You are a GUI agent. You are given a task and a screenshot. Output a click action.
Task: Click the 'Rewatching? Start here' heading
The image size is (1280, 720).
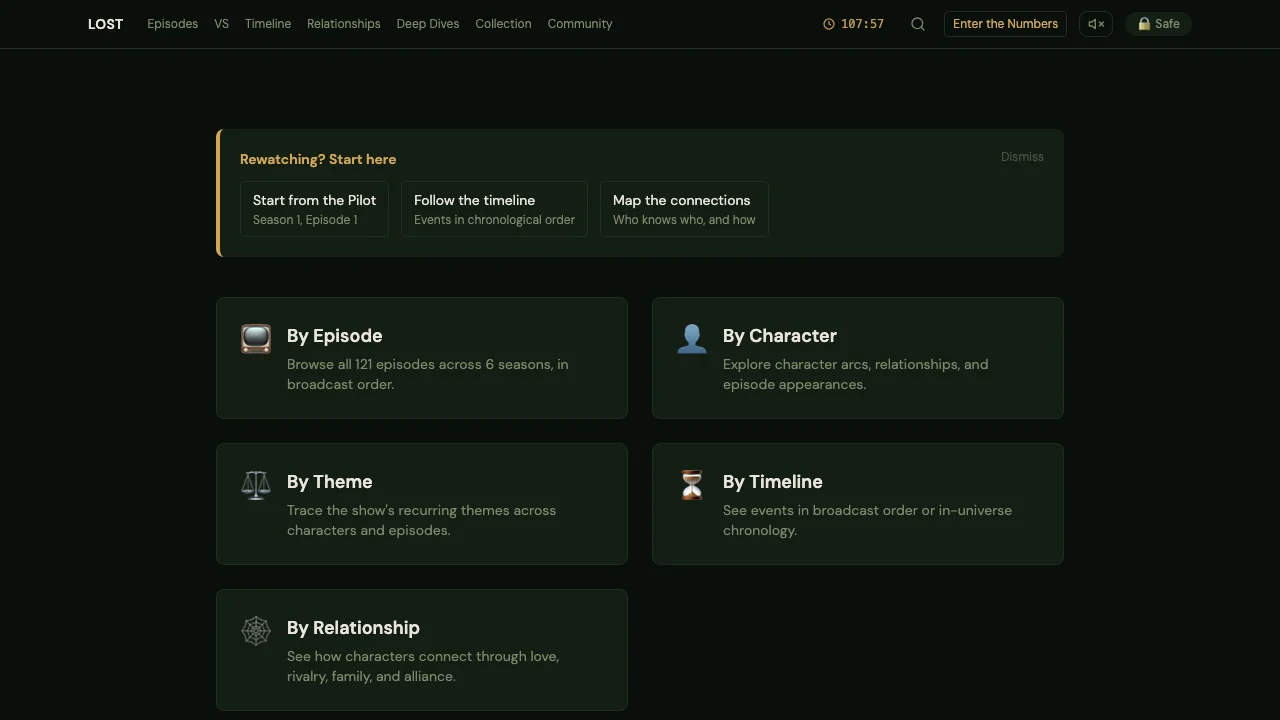318,159
